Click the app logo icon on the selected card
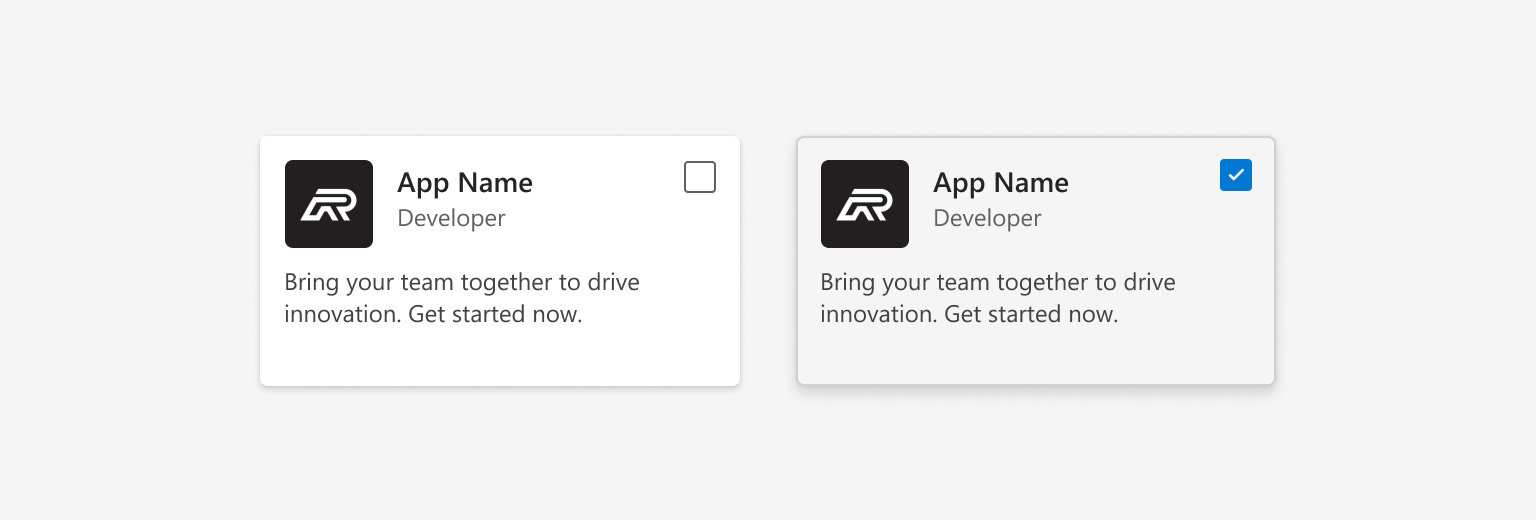The image size is (1536, 520). point(865,204)
